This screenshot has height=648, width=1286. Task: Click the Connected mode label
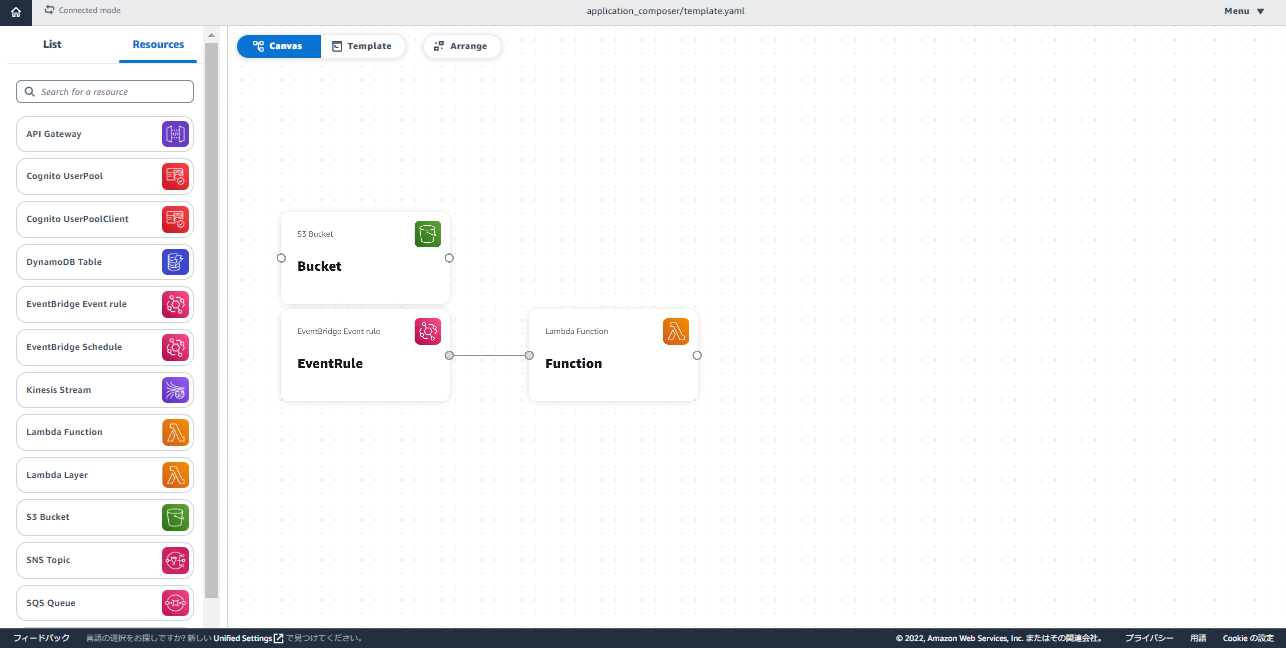90,10
